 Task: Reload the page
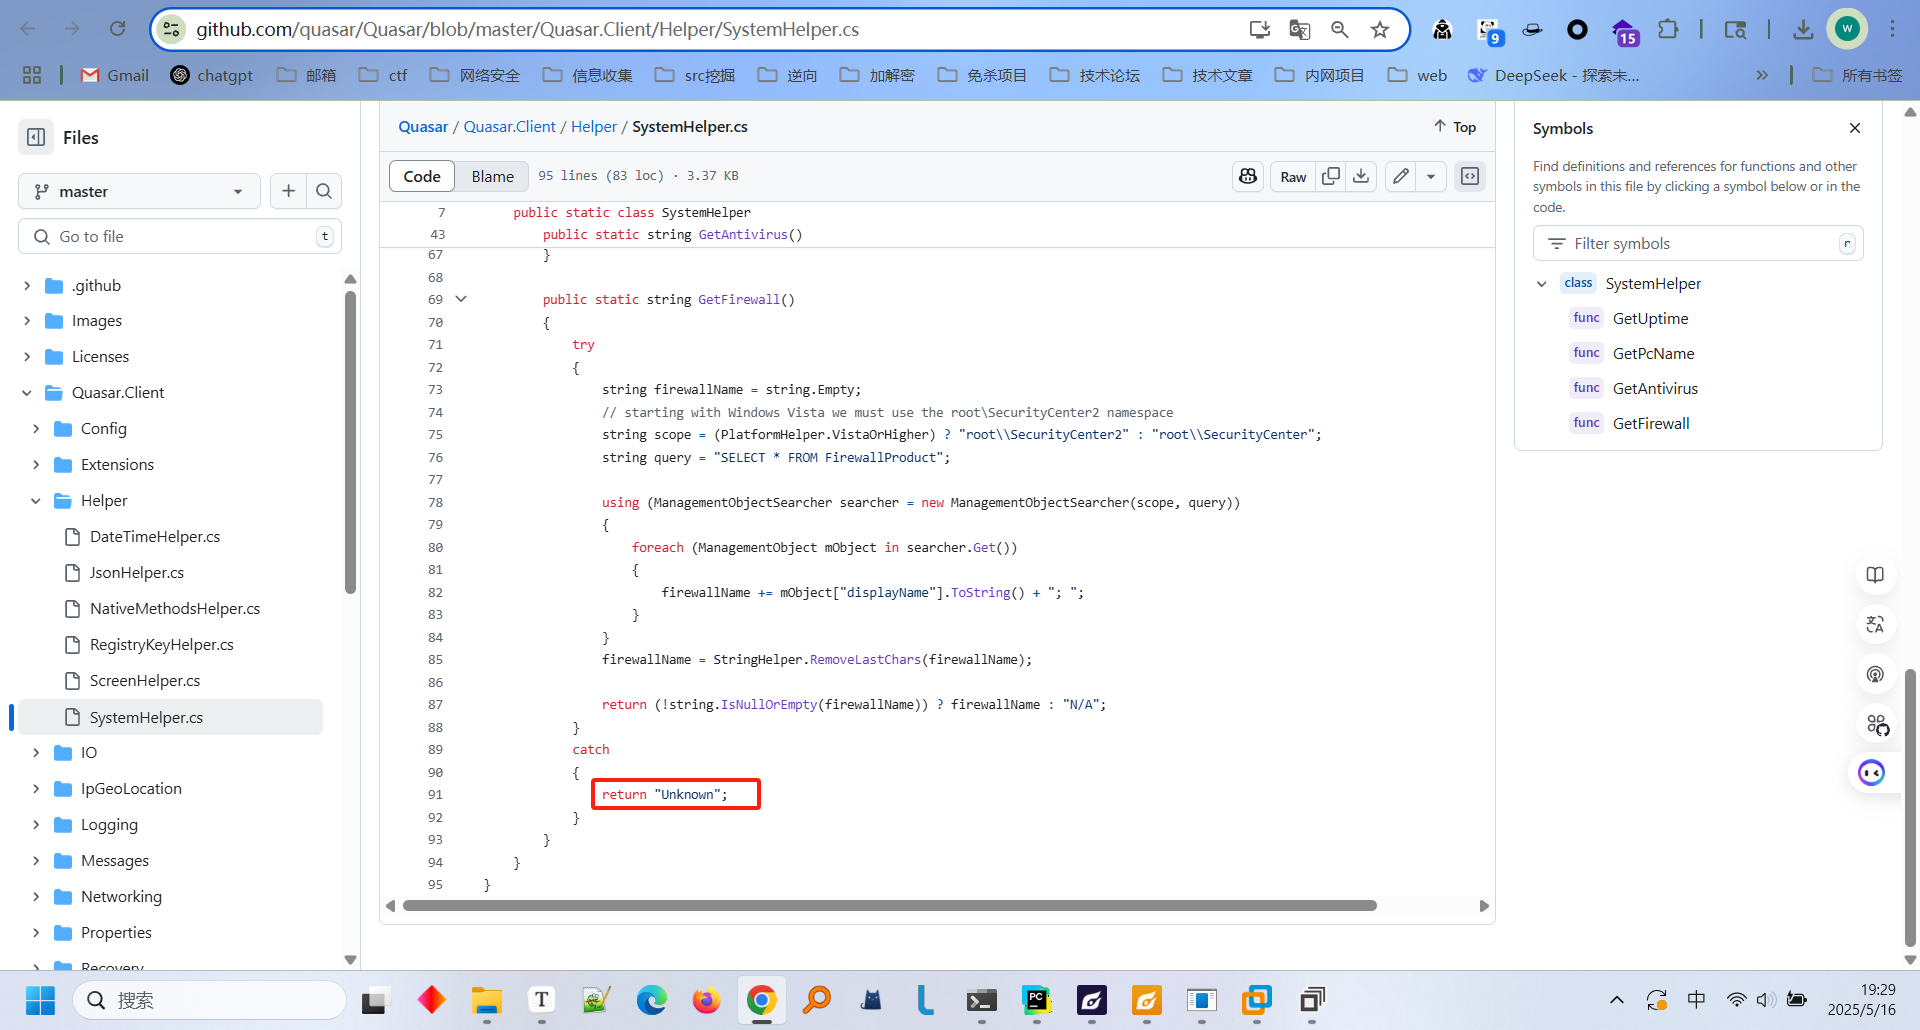click(x=117, y=29)
